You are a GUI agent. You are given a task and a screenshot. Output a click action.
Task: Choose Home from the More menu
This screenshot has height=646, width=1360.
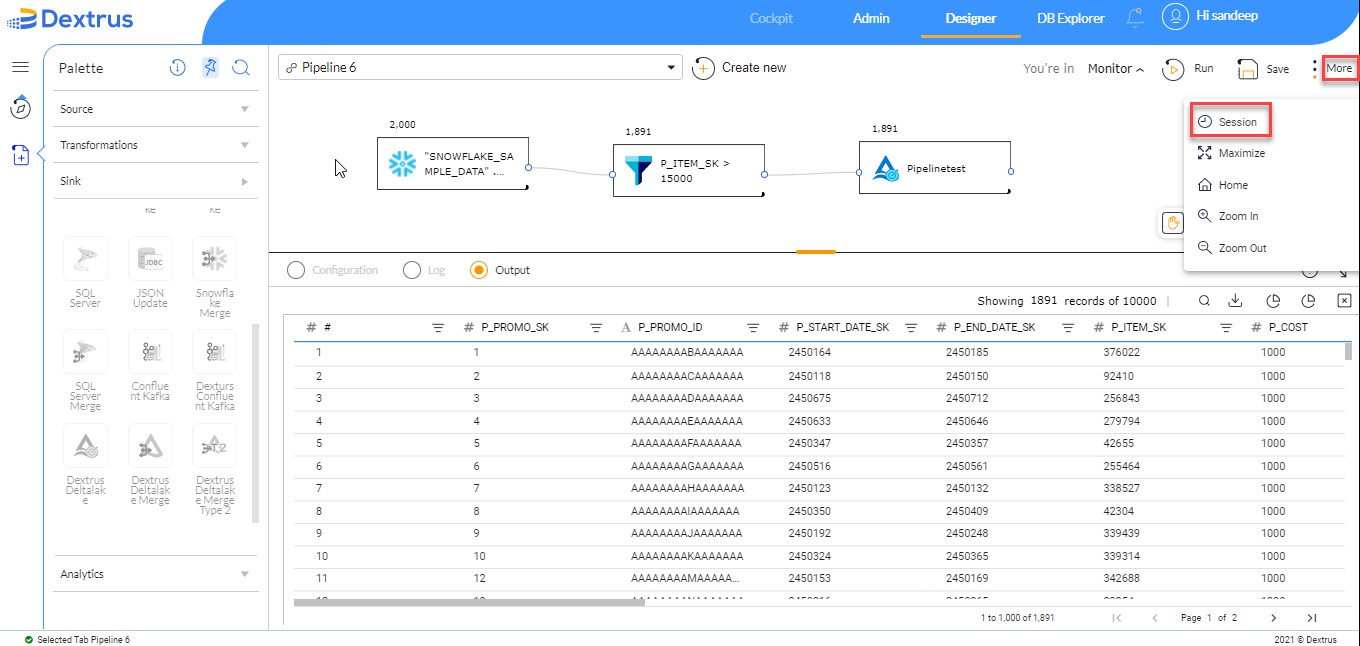click(x=1222, y=185)
